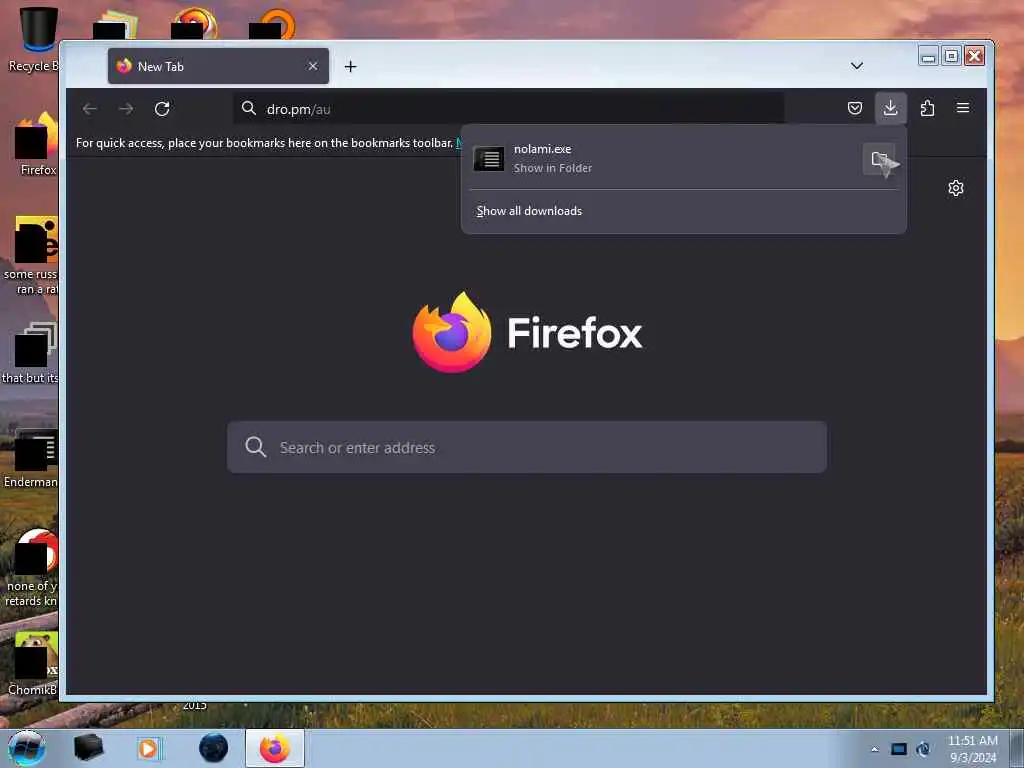This screenshot has height=768, width=1024.
Task: Click the Firefox taskbar button
Action: (x=275, y=748)
